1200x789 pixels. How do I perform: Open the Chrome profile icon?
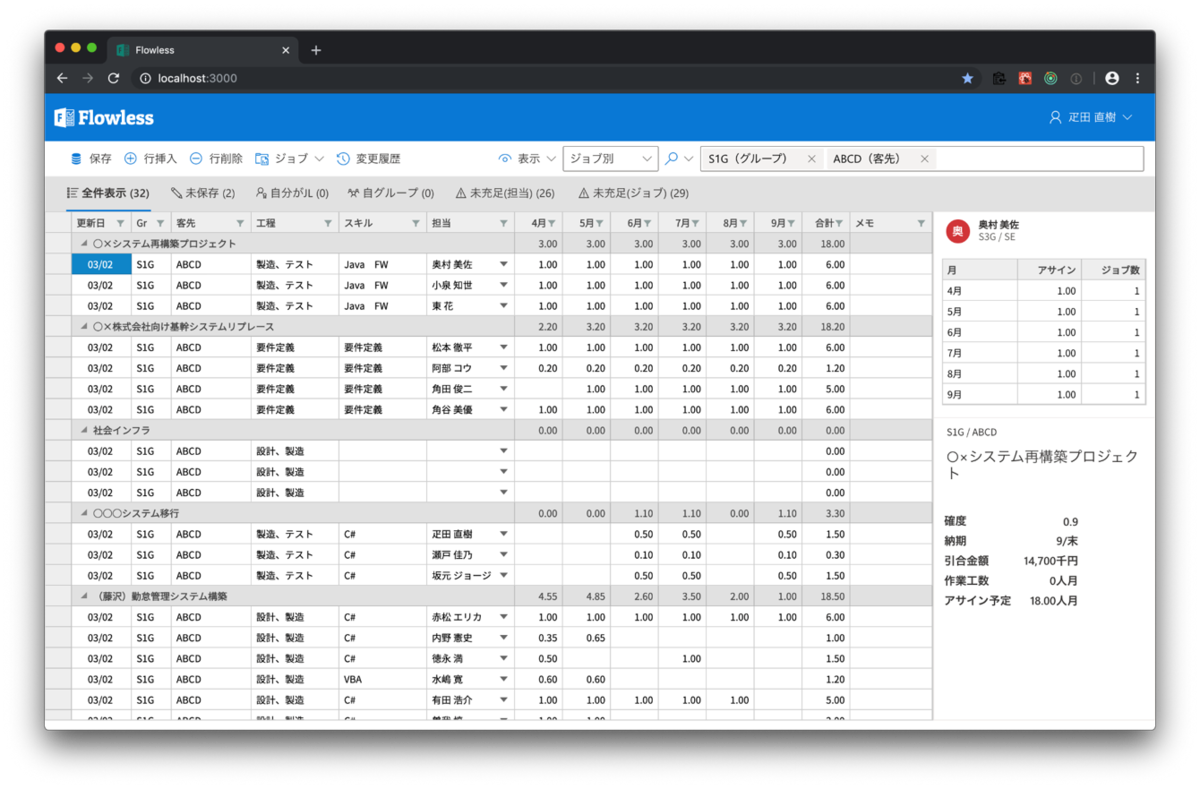[x=1112, y=78]
